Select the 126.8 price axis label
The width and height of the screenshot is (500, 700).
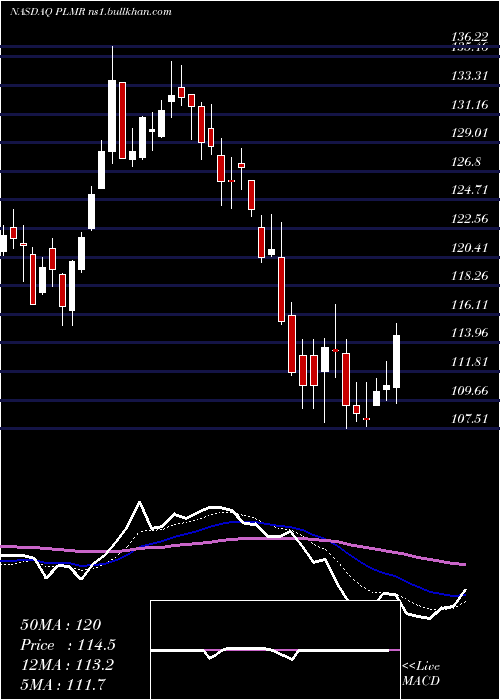pos(466,162)
